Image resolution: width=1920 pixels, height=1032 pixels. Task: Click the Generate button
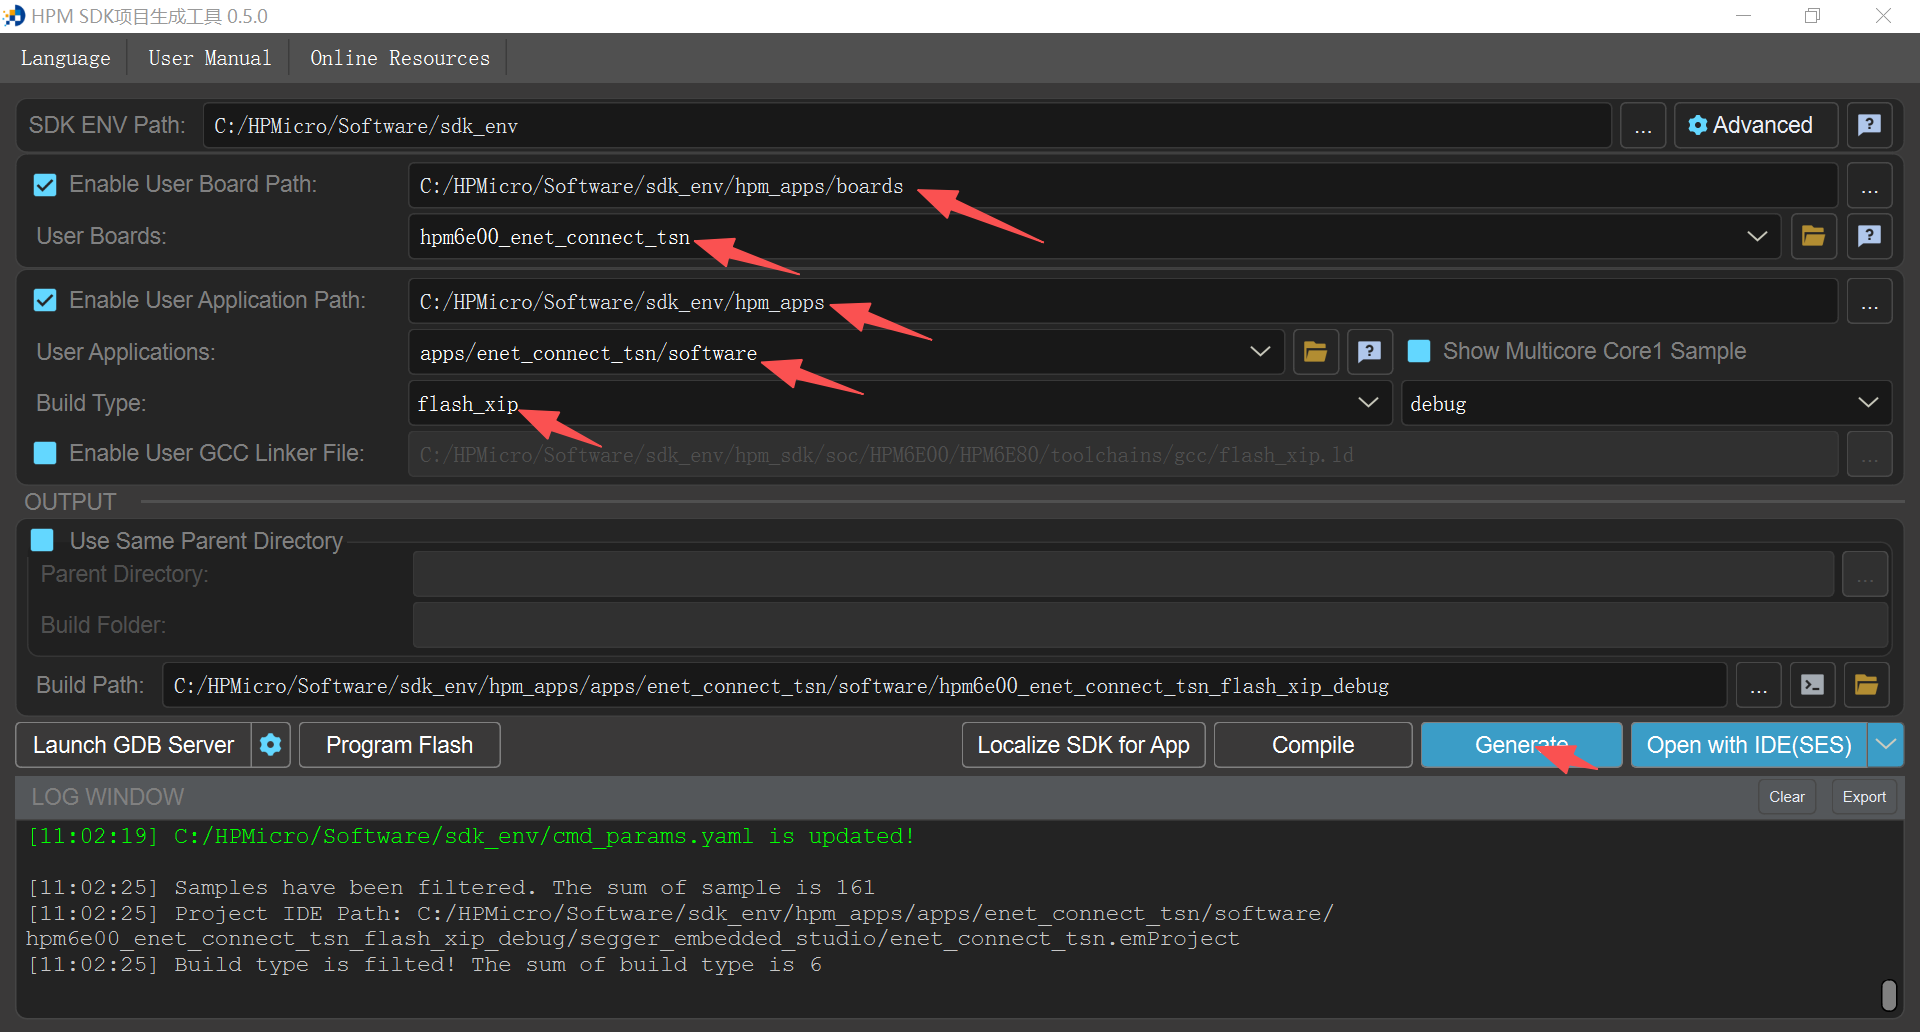1521,745
